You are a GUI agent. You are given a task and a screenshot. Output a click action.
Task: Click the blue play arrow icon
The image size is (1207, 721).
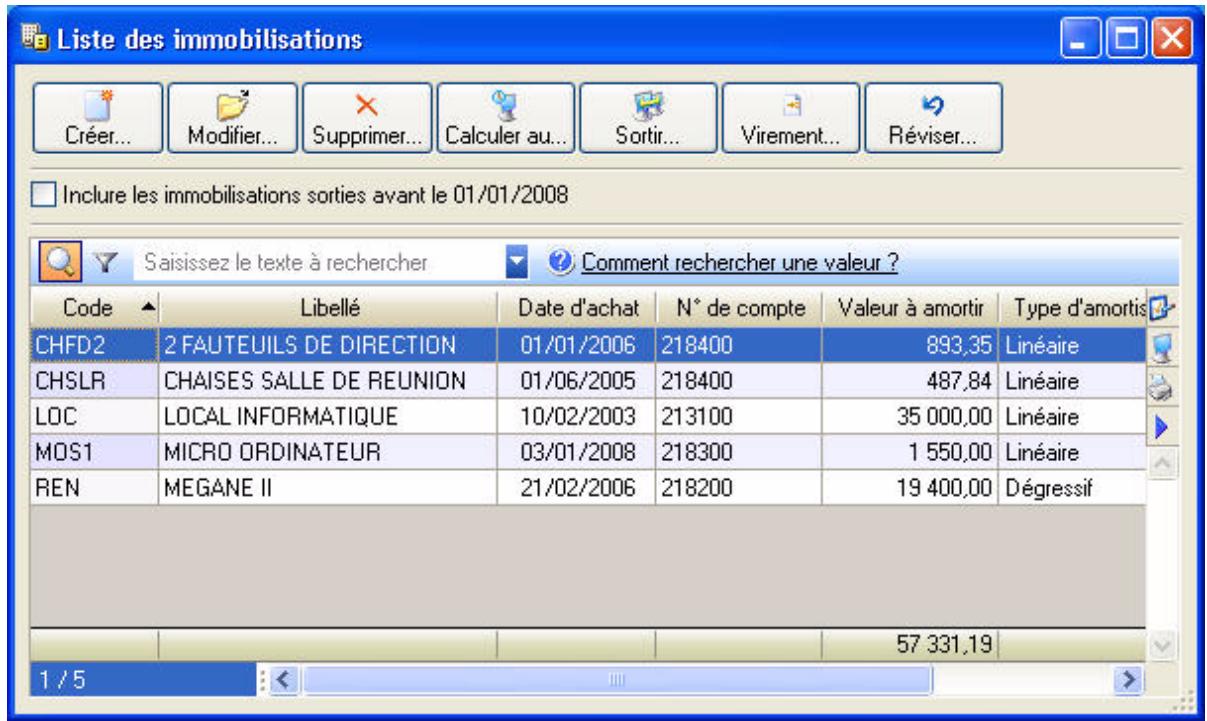(x=1162, y=430)
